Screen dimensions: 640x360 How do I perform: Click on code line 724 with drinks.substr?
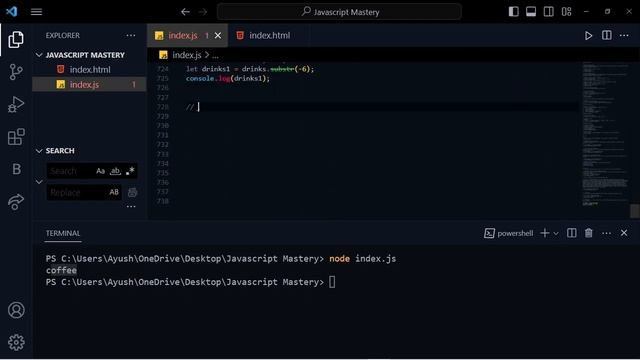pyautogui.click(x=250, y=69)
